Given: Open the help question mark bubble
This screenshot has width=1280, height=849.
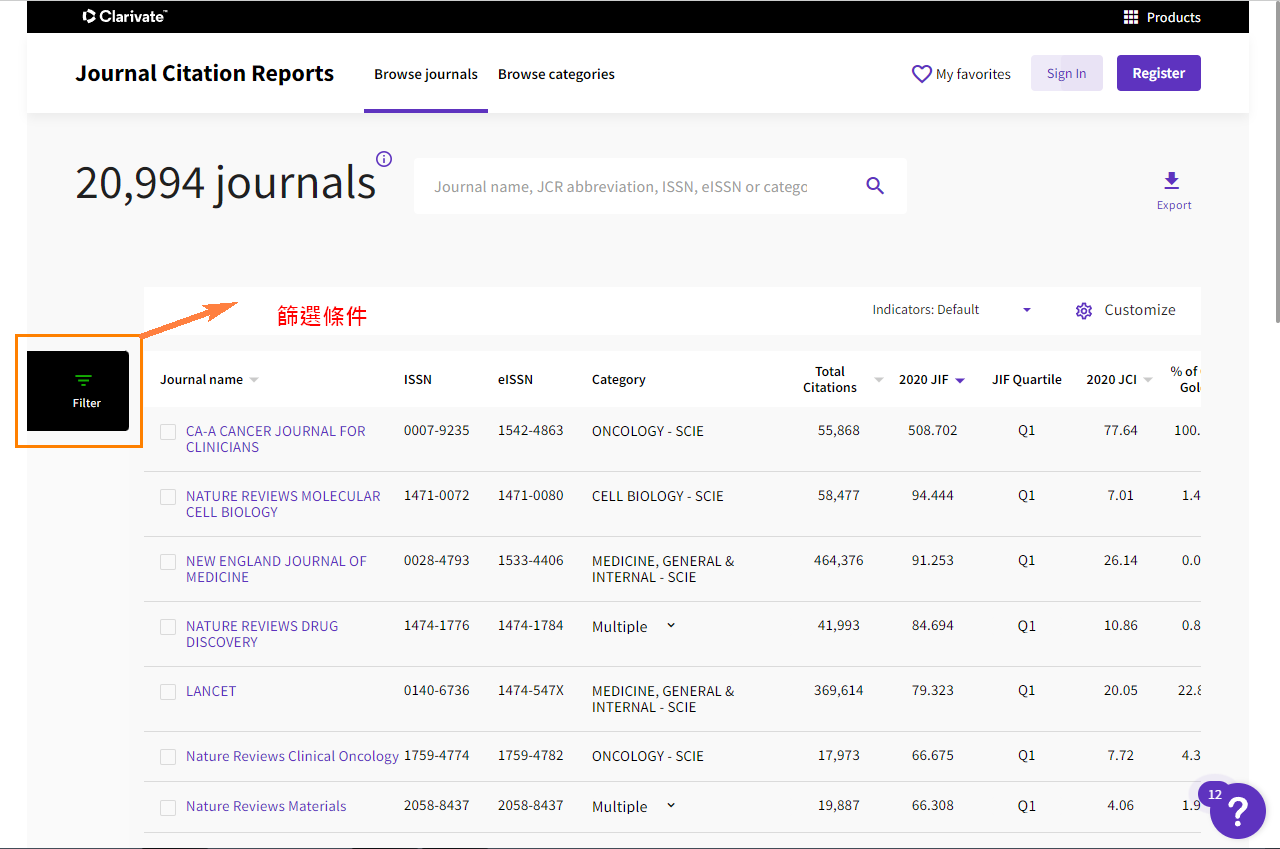Looking at the screenshot, I should 1238,810.
